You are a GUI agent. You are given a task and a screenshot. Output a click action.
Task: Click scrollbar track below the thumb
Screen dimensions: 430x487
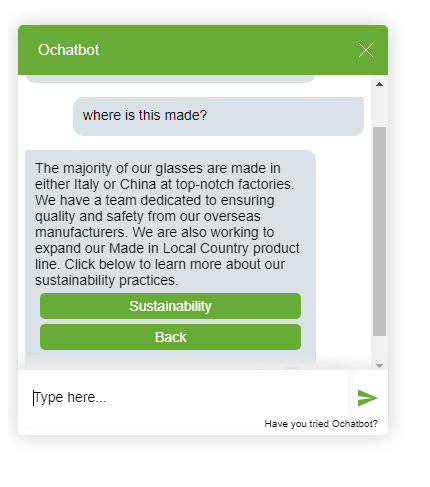point(379,349)
